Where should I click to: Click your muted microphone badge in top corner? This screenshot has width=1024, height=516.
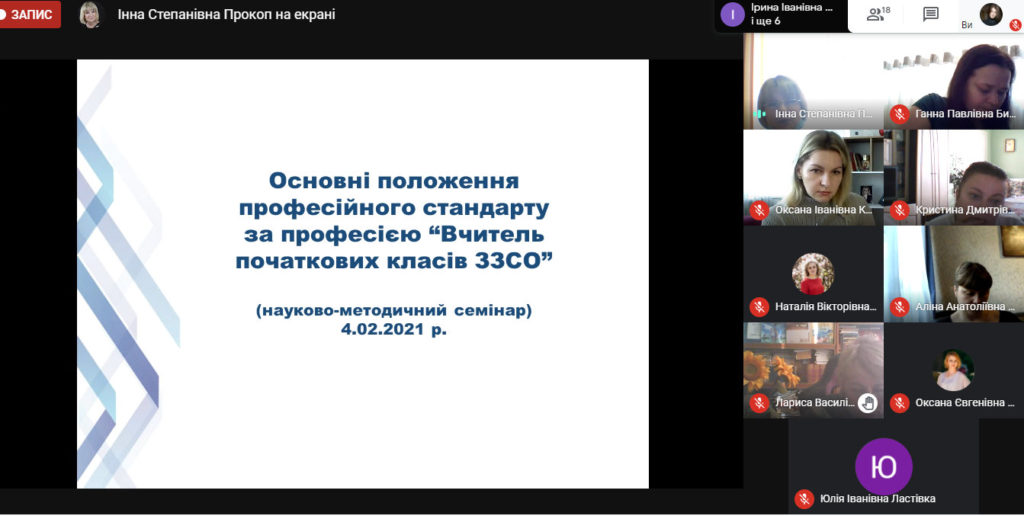tap(1015, 25)
